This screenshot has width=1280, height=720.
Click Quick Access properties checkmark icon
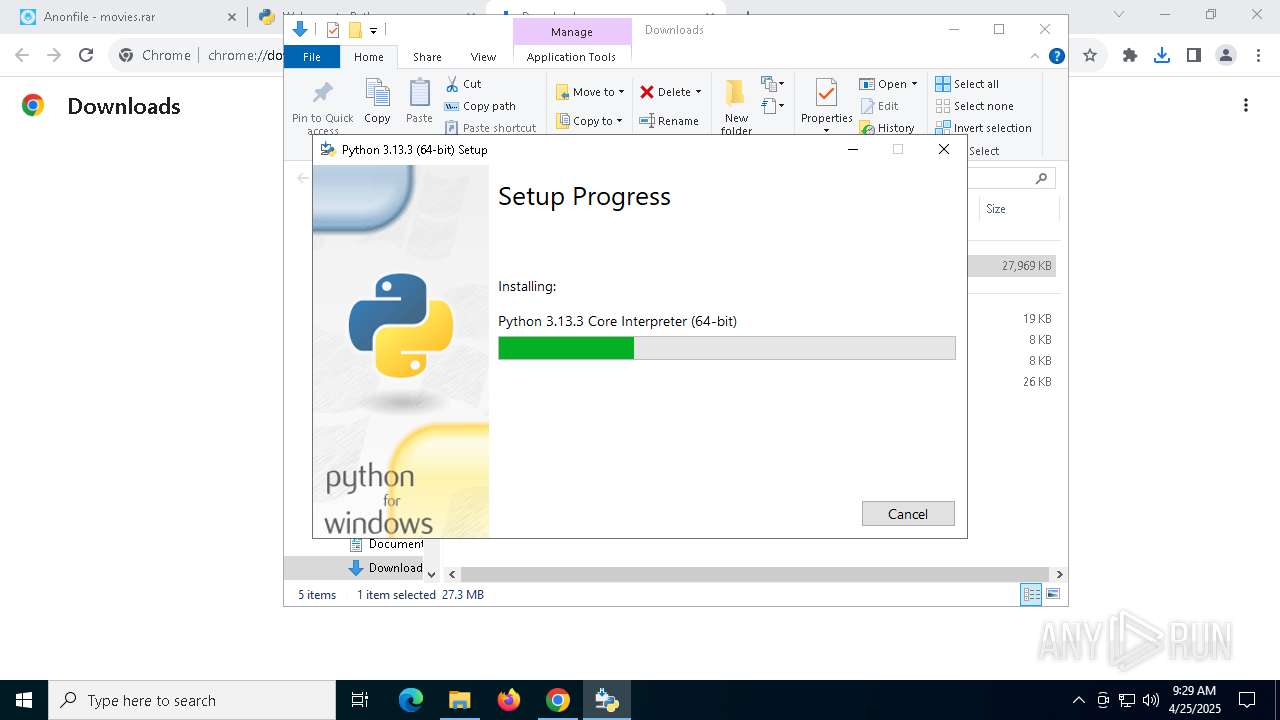tap(333, 30)
